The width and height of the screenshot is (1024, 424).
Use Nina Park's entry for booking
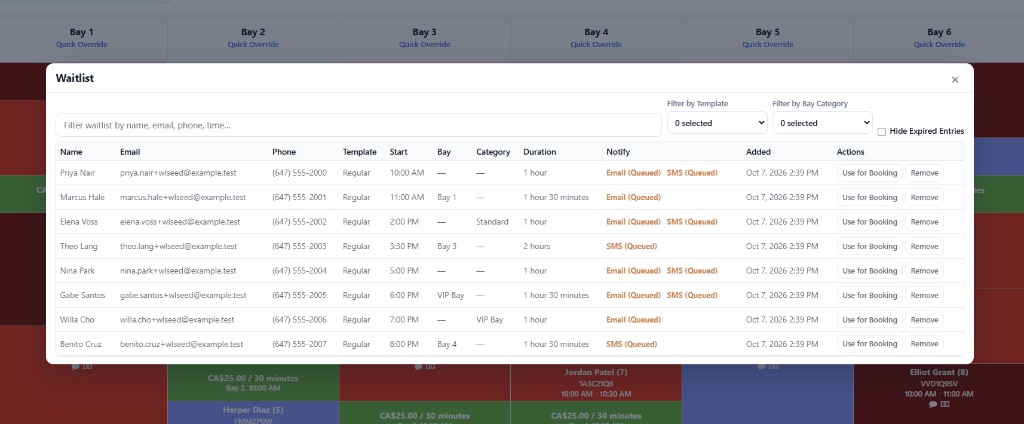[x=869, y=270]
